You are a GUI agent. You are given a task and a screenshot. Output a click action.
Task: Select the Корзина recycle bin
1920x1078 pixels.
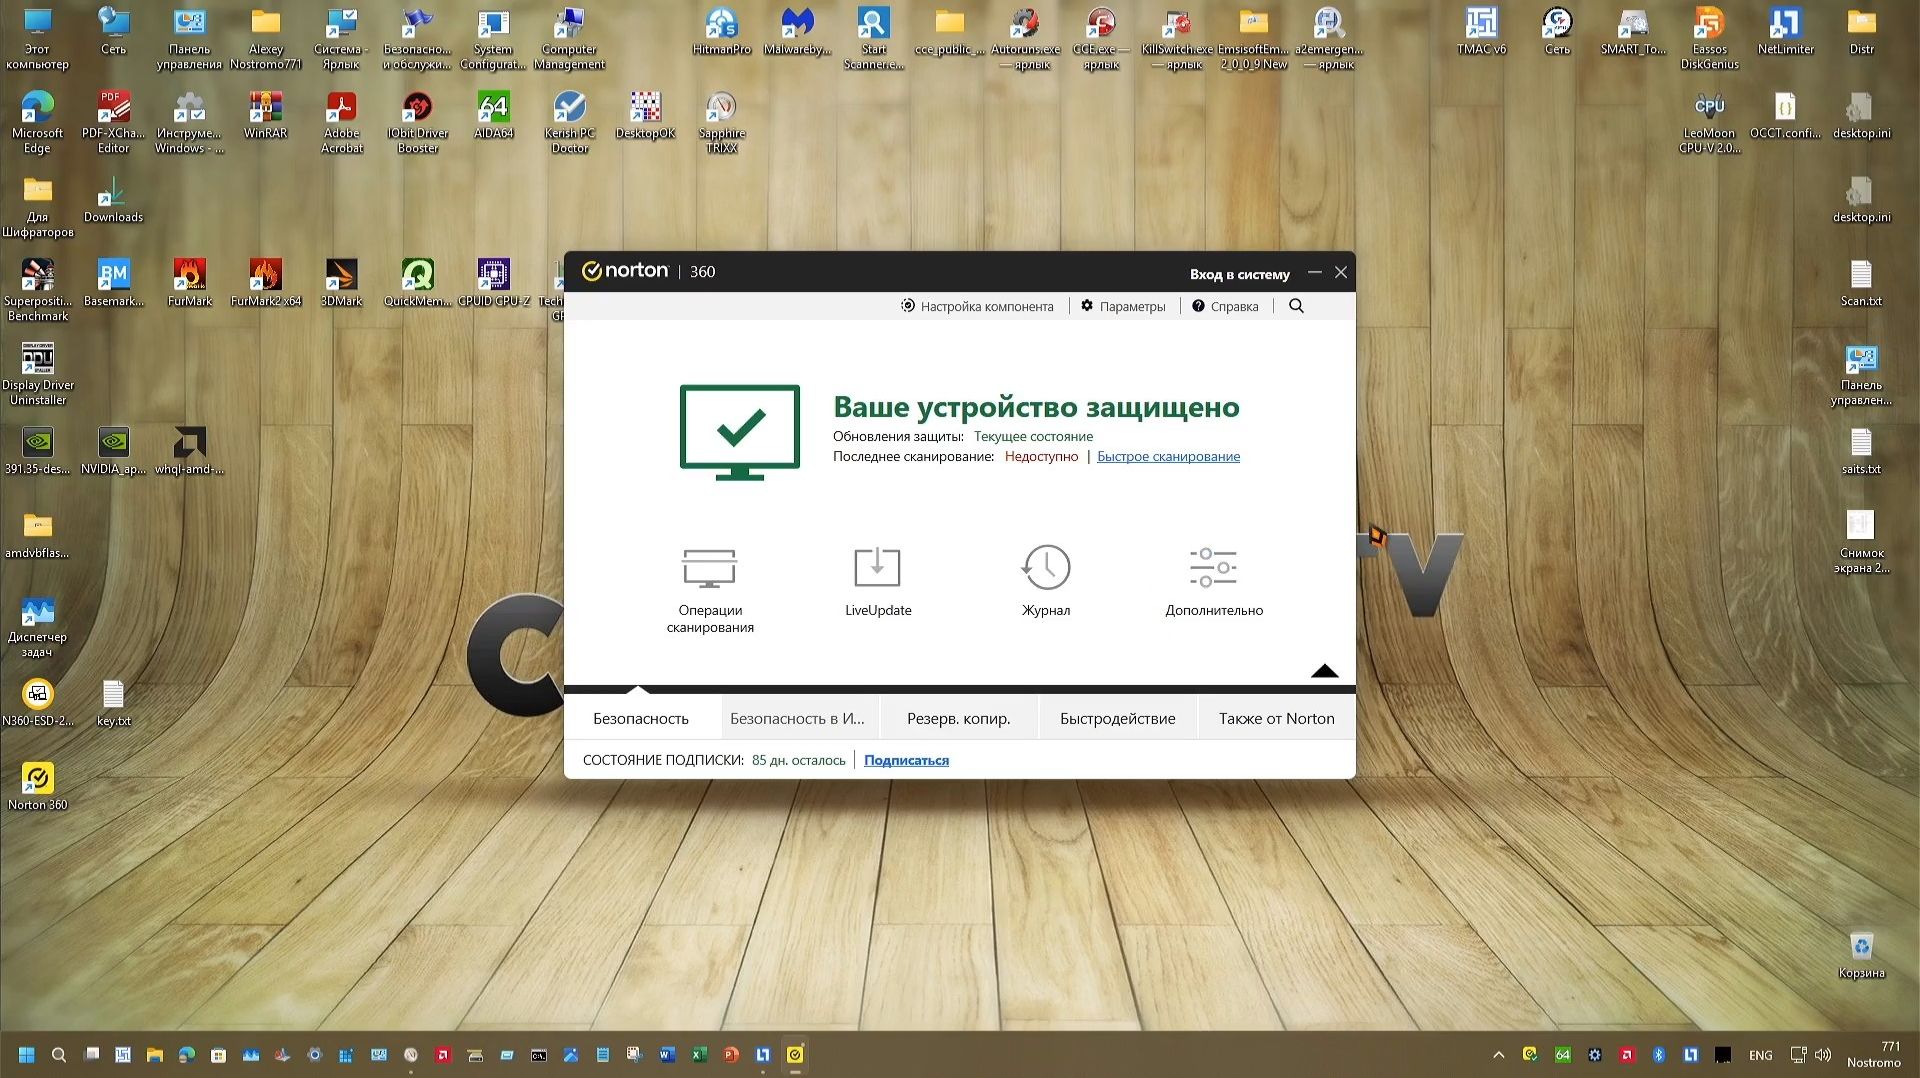pyautogui.click(x=1861, y=954)
